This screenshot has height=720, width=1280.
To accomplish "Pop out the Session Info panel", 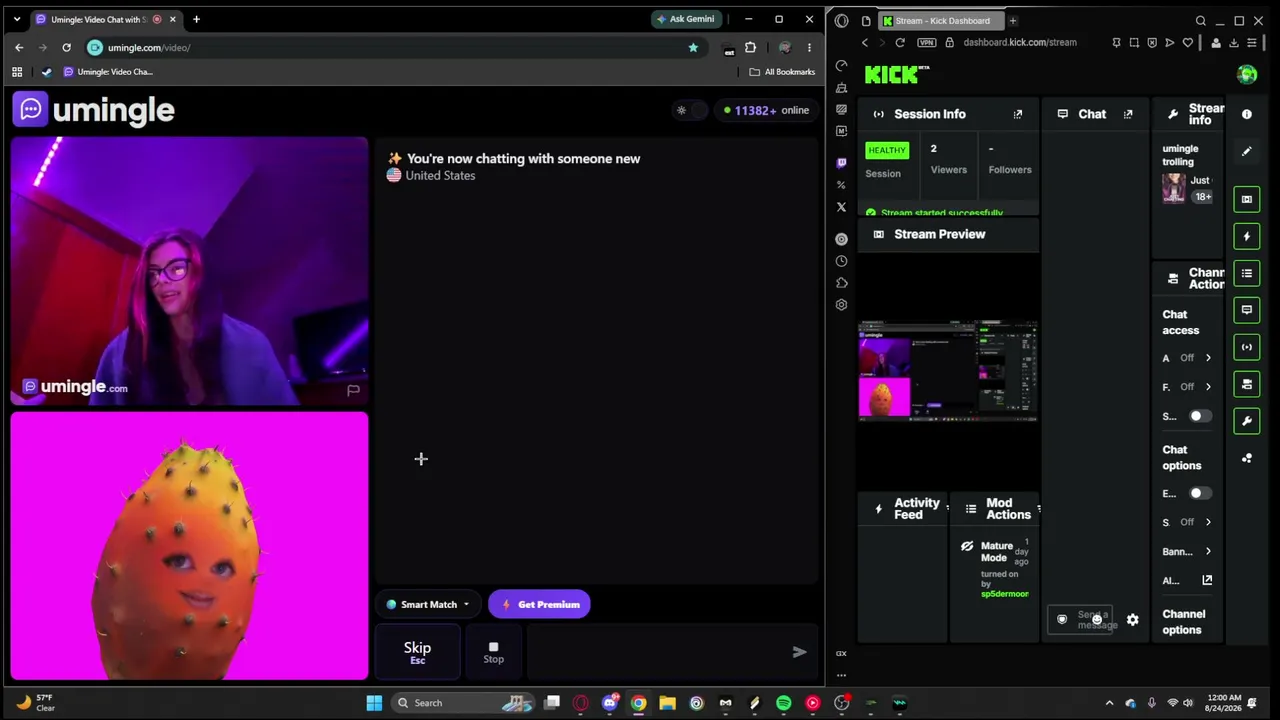I will pos(1018,114).
